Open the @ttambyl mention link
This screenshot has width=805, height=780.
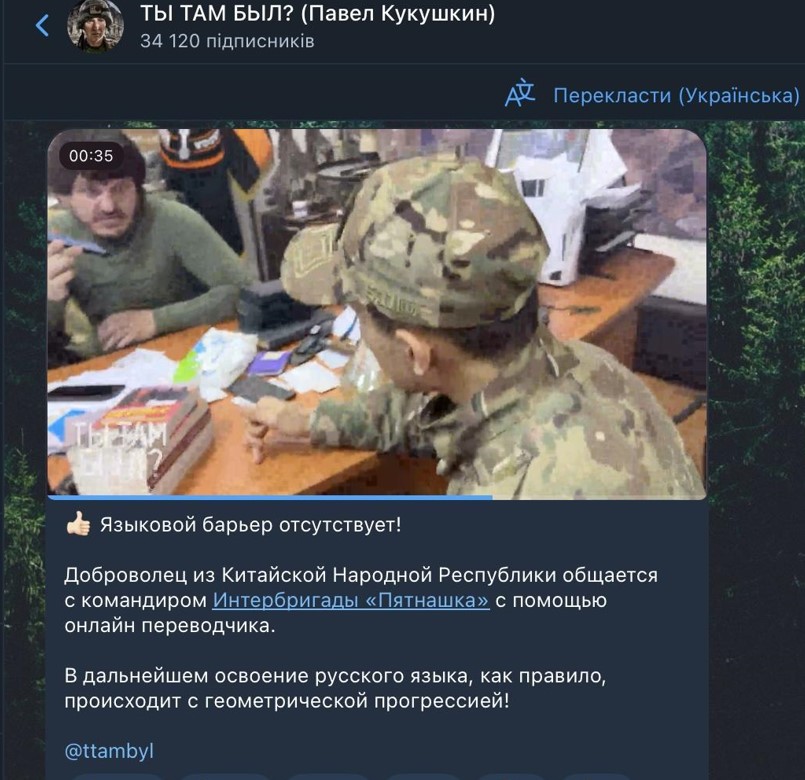pyautogui.click(x=109, y=751)
